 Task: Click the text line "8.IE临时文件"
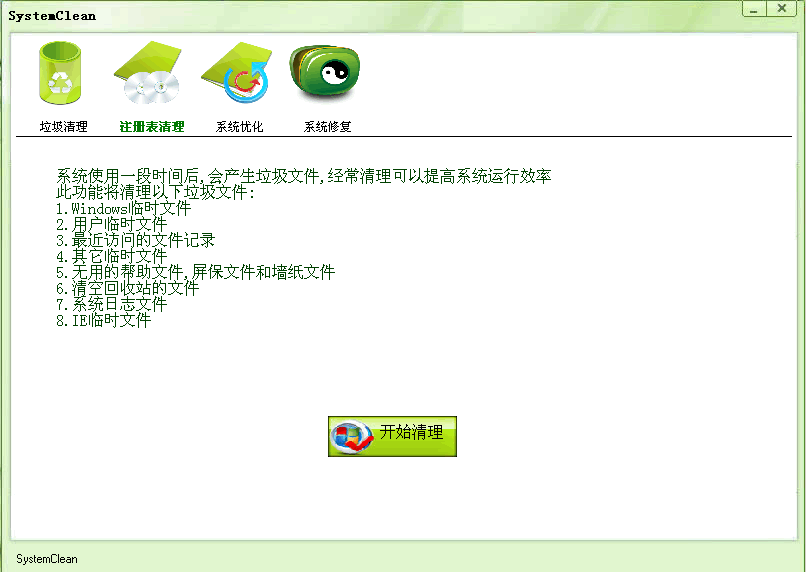tap(103, 320)
